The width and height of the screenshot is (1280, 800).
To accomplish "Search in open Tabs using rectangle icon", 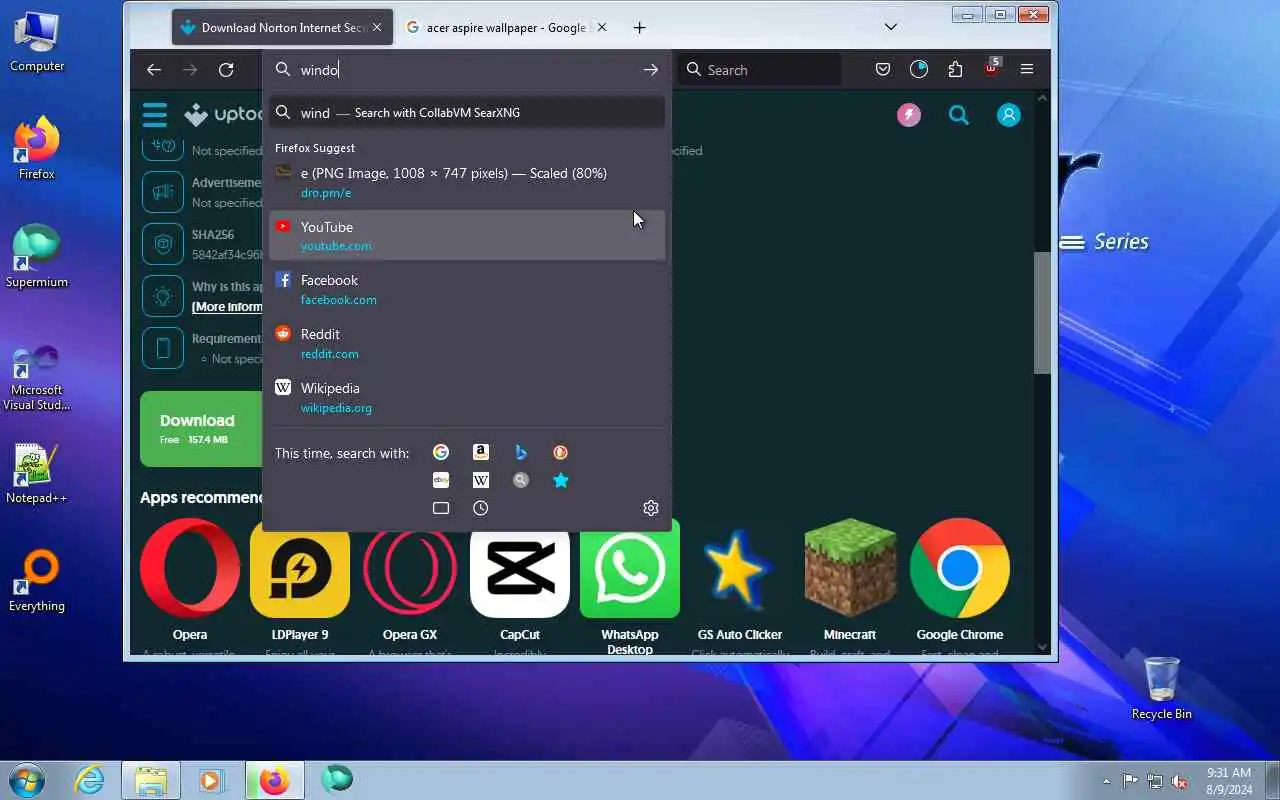I will point(441,508).
